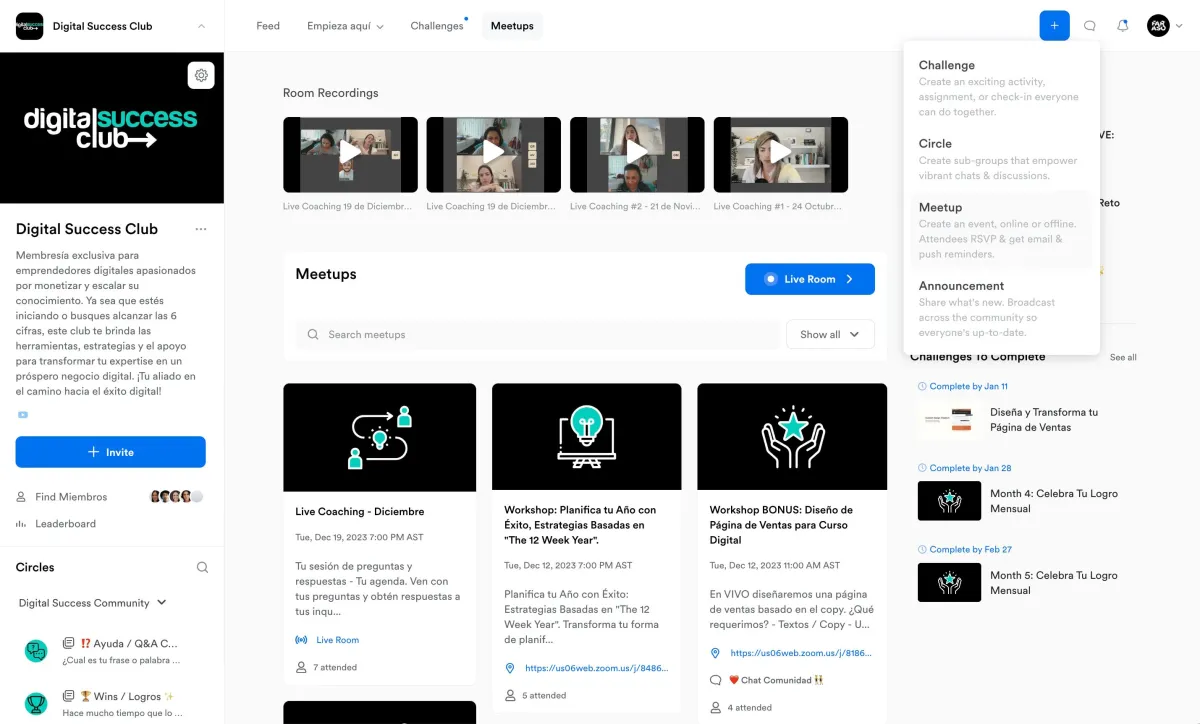Click the Complete by Jan 11 label
The height and width of the screenshot is (724, 1200).
(x=968, y=386)
